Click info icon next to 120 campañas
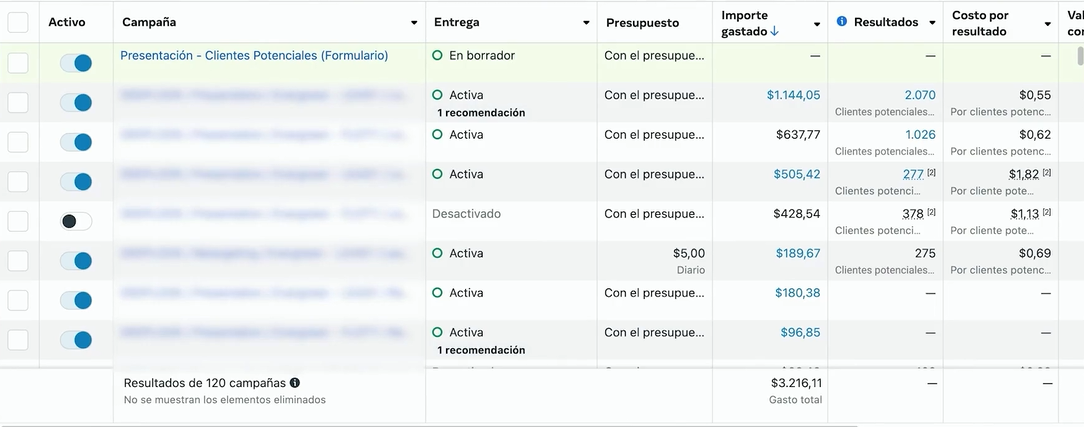This screenshot has width=1084, height=427. (295, 383)
